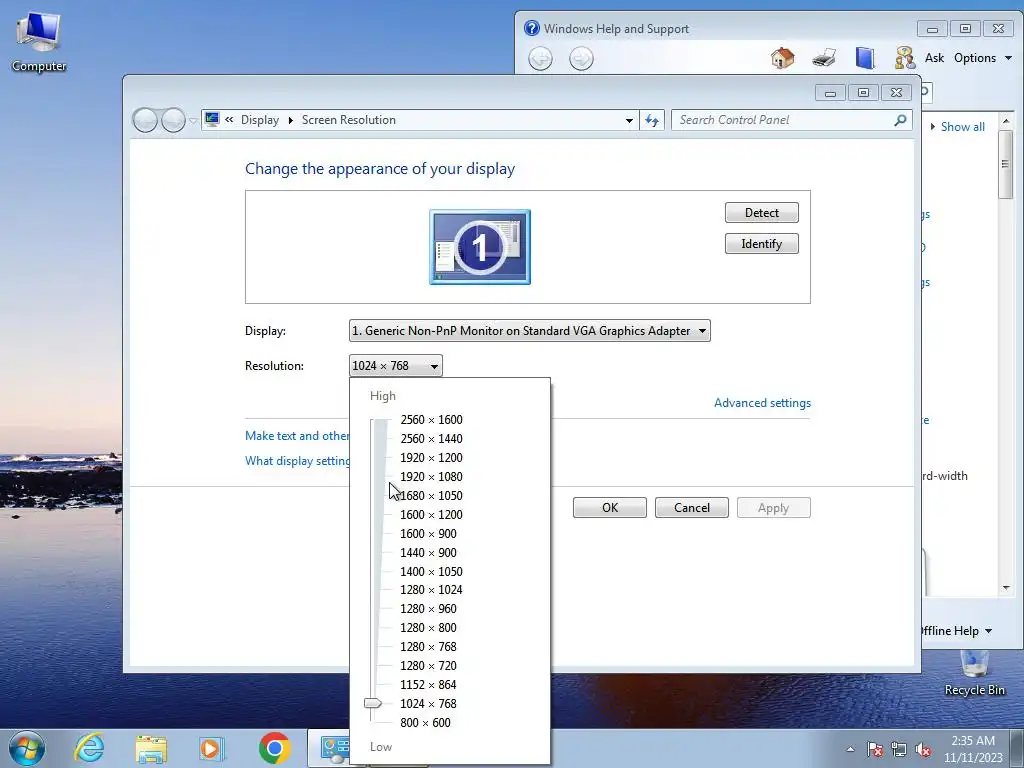Screen dimensions: 1024x768
Task: Select 1152 × 864 resolution
Action: [x=428, y=684]
